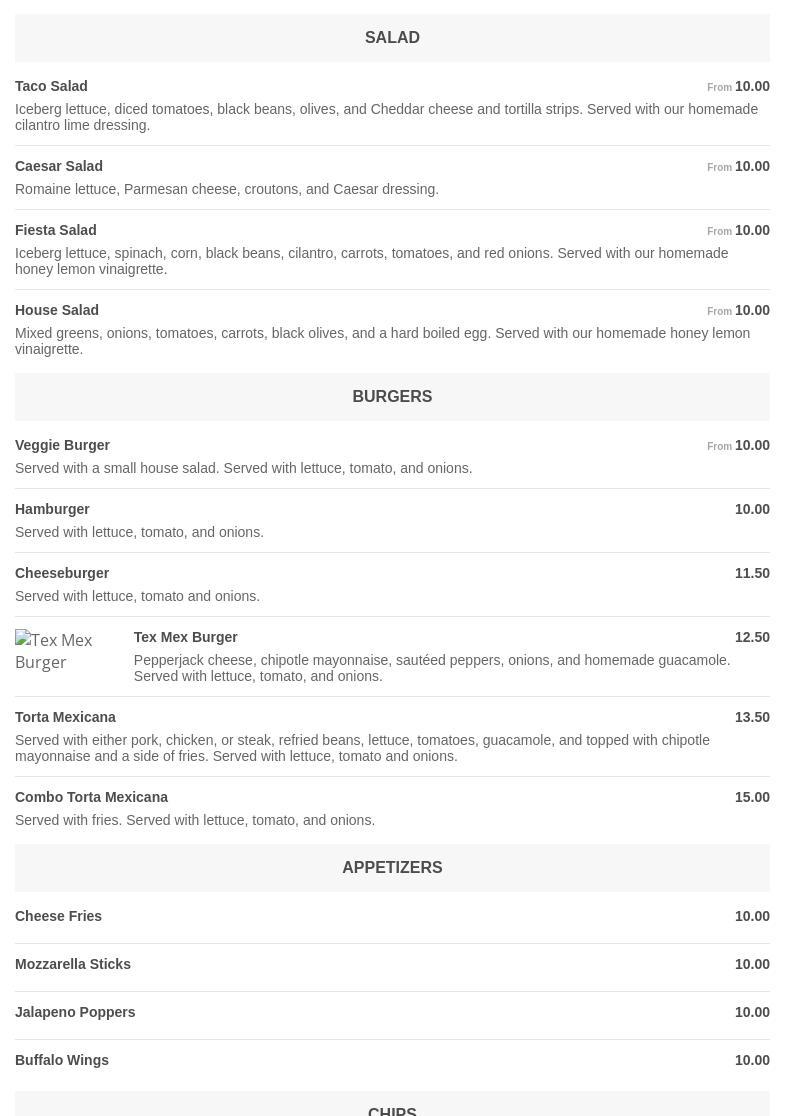Open the Cheese Fries appetizer
This screenshot has height=1116, width=785.
click(58, 916)
